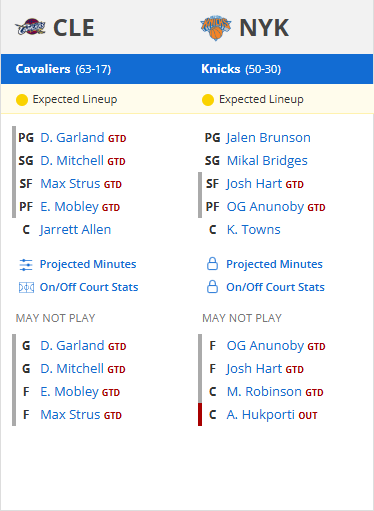Viewport: 374px width, 511px height.
Task: Click Mikal Bridges in starting lineup
Action: [267, 161]
